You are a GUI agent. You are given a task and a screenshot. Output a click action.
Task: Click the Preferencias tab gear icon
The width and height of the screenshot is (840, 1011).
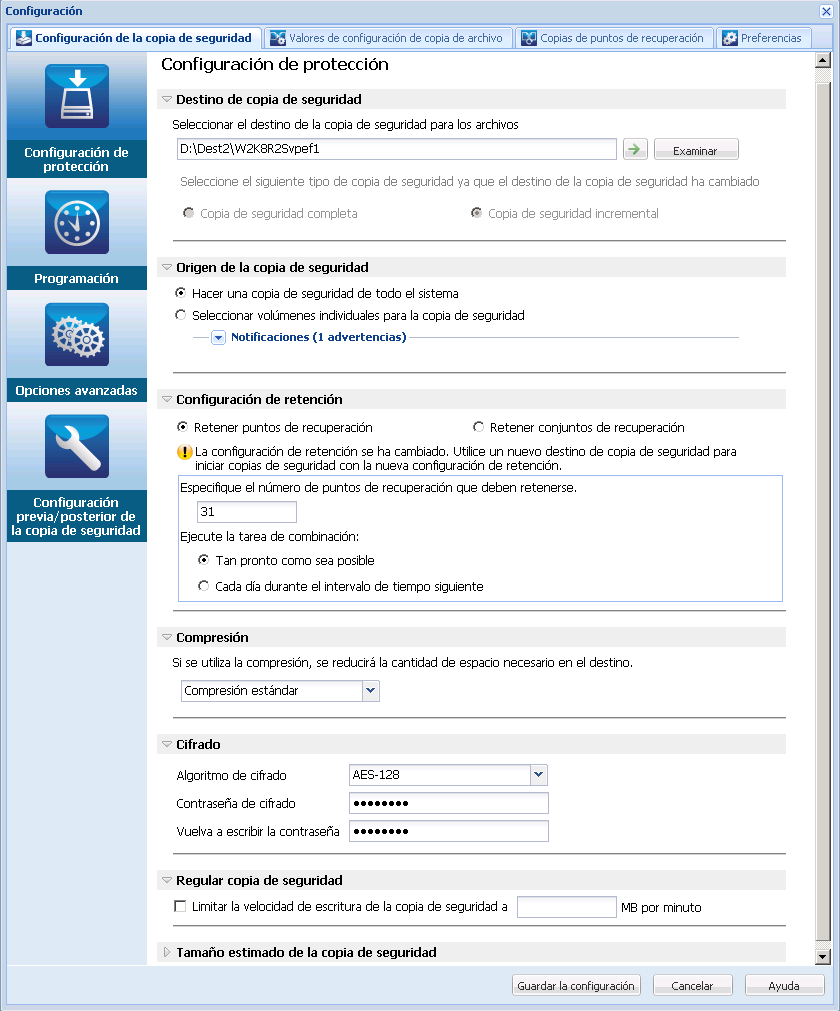pyautogui.click(x=728, y=38)
